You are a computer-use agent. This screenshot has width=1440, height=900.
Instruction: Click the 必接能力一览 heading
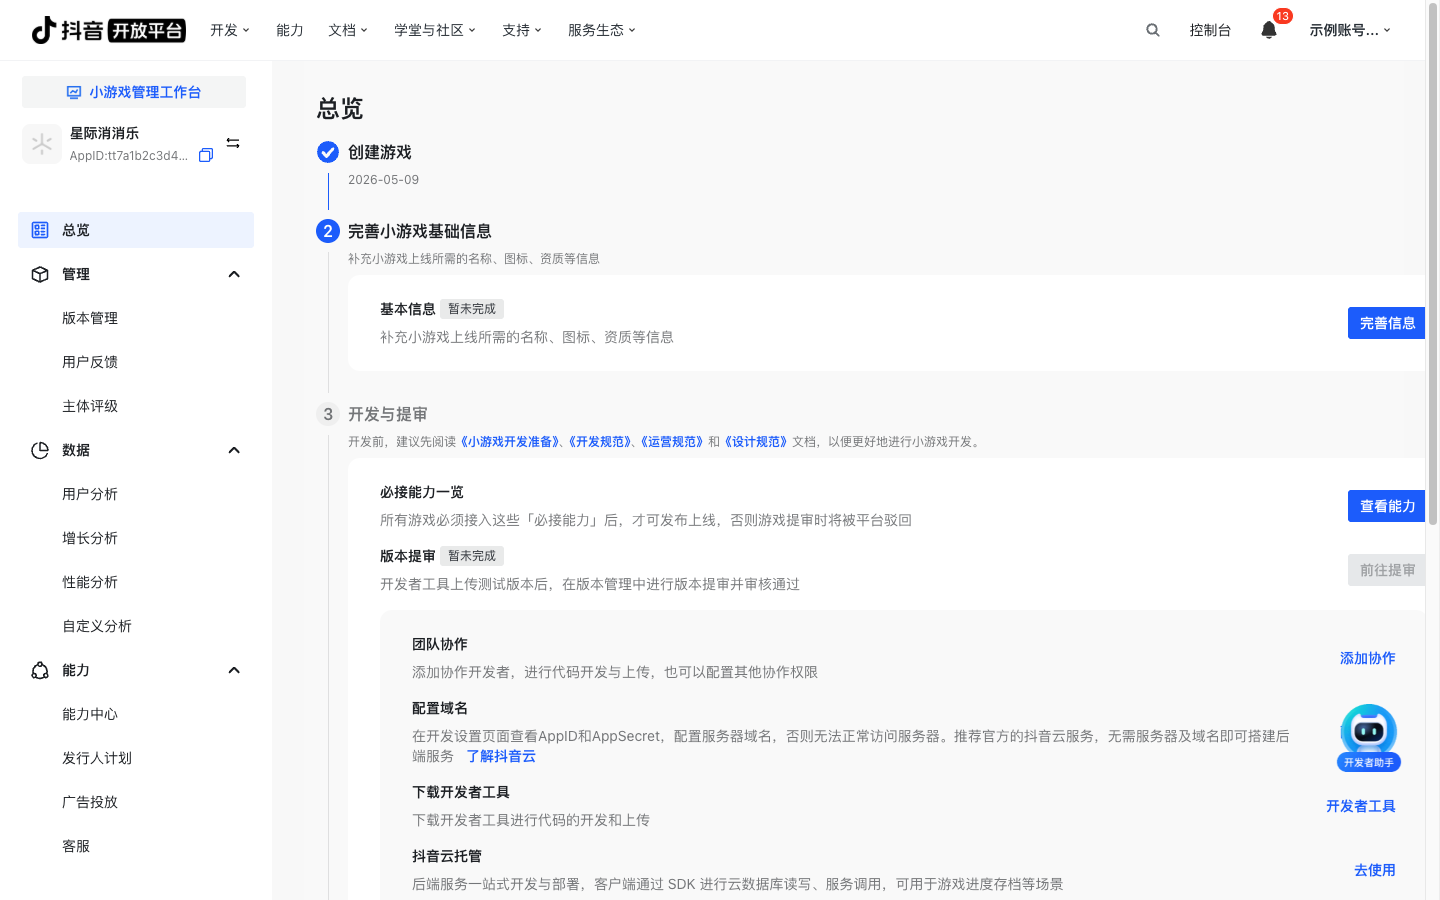pyautogui.click(x=422, y=492)
